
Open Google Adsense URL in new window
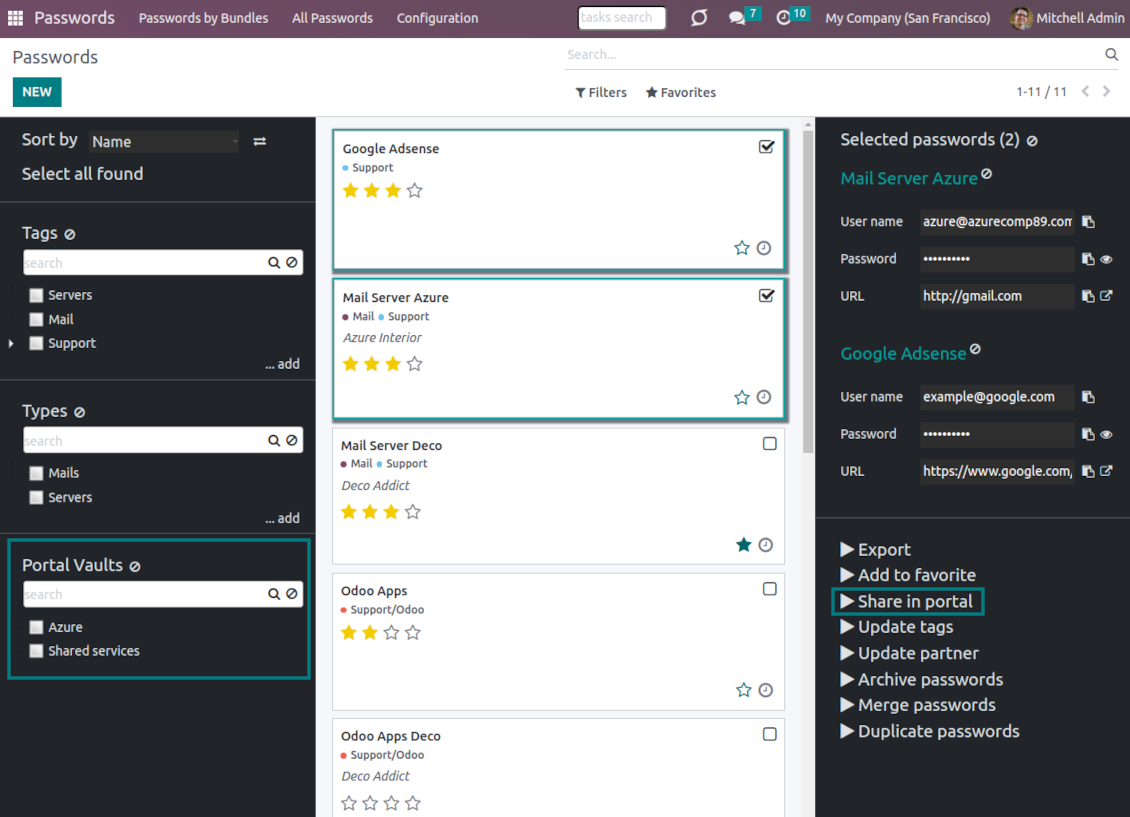(1106, 471)
